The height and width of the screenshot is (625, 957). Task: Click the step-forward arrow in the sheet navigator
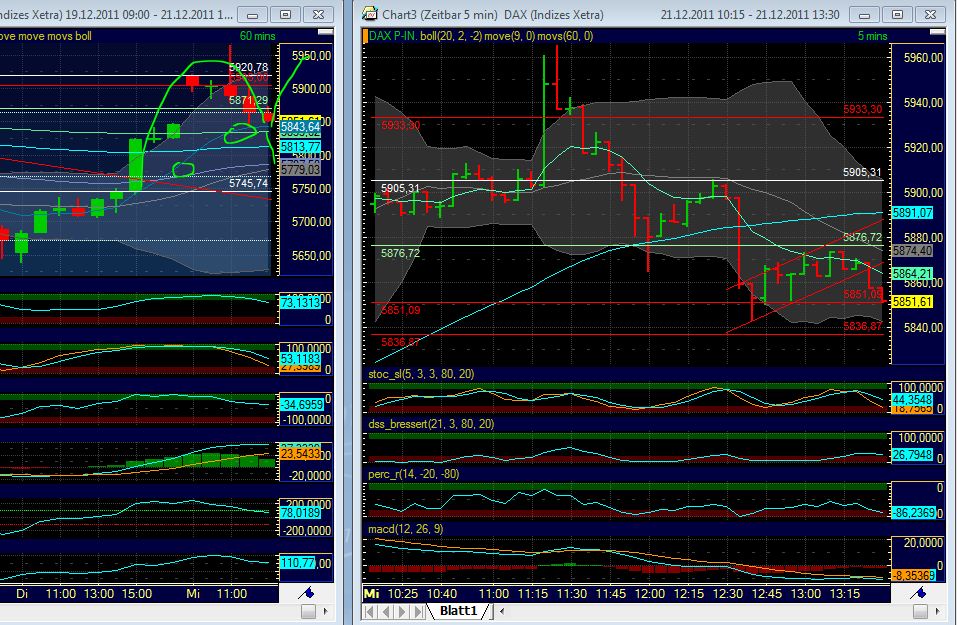pos(403,610)
